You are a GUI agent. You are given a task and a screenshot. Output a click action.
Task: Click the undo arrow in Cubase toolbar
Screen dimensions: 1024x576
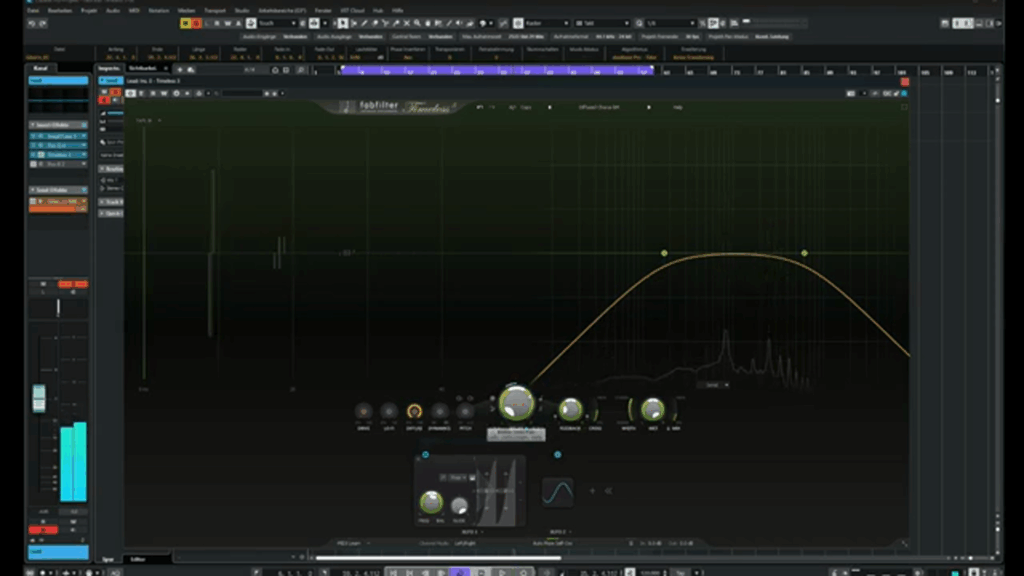click(x=32, y=24)
